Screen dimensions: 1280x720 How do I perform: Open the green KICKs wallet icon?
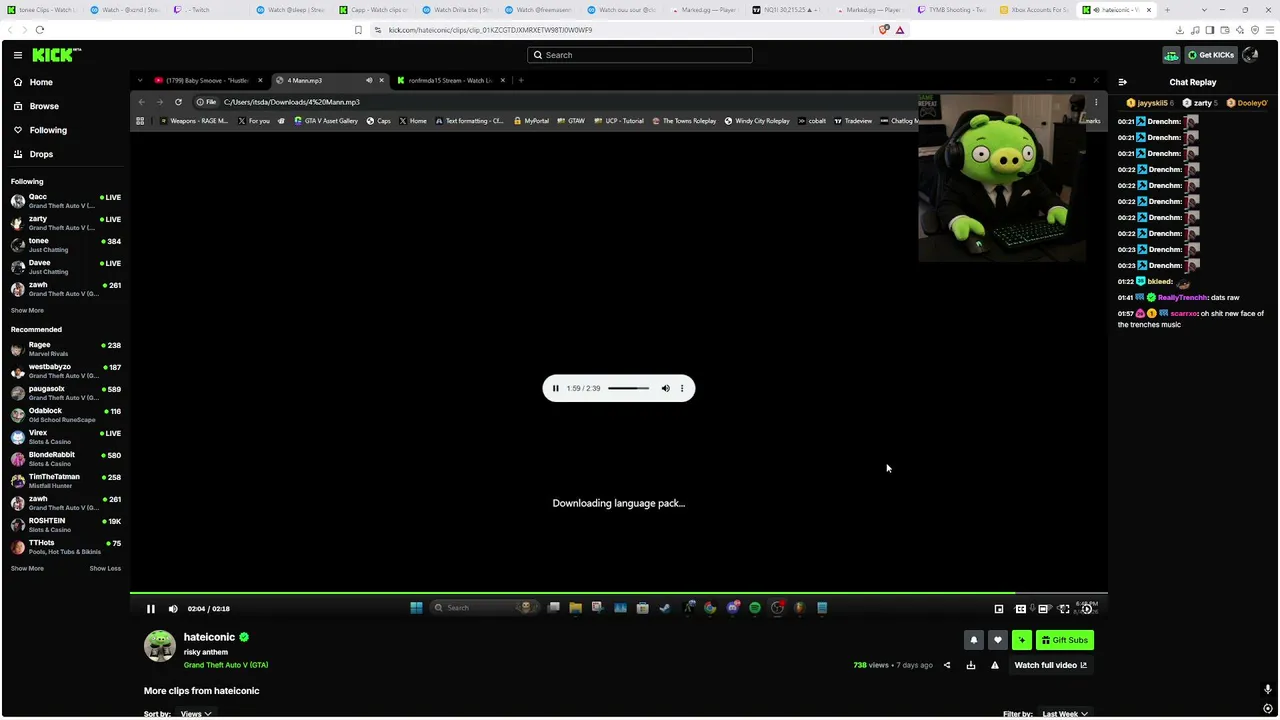(x=1171, y=55)
